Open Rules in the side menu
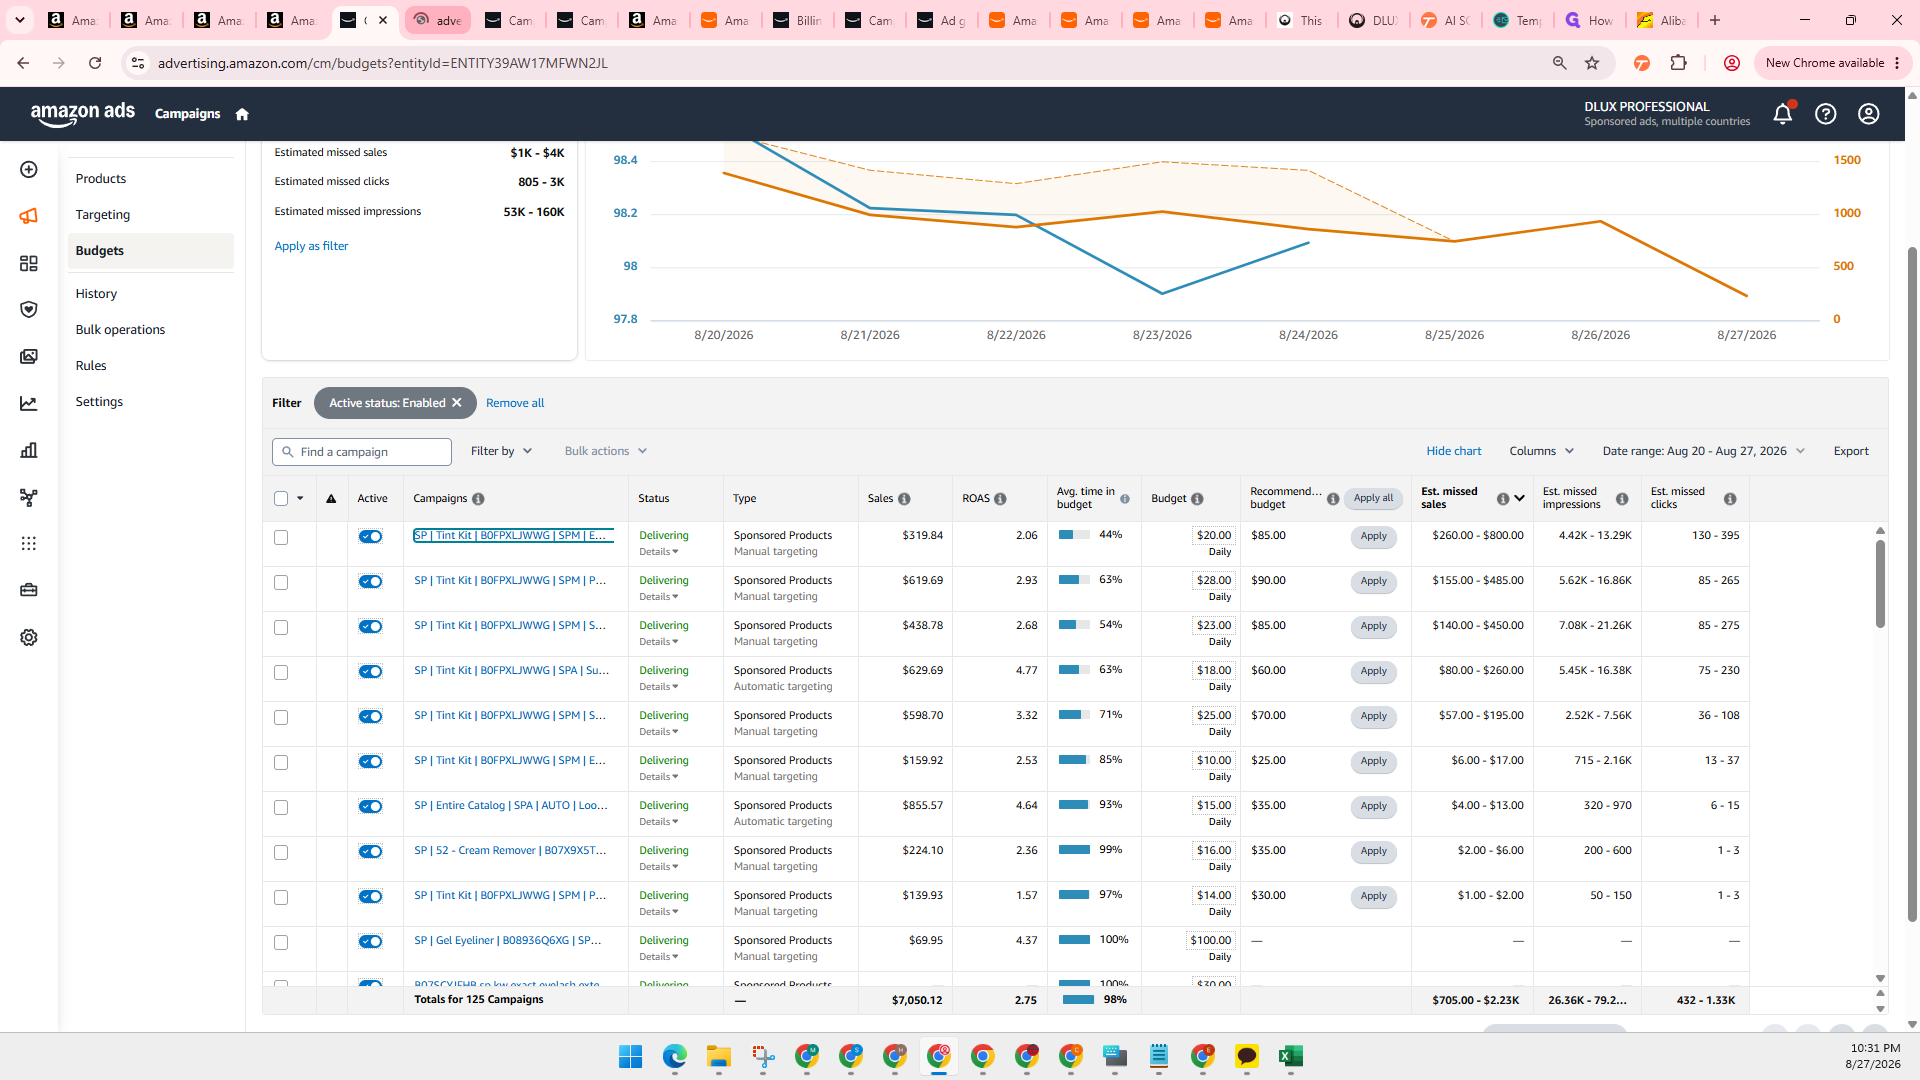Screen dimensions: 1920x1080 (91, 366)
